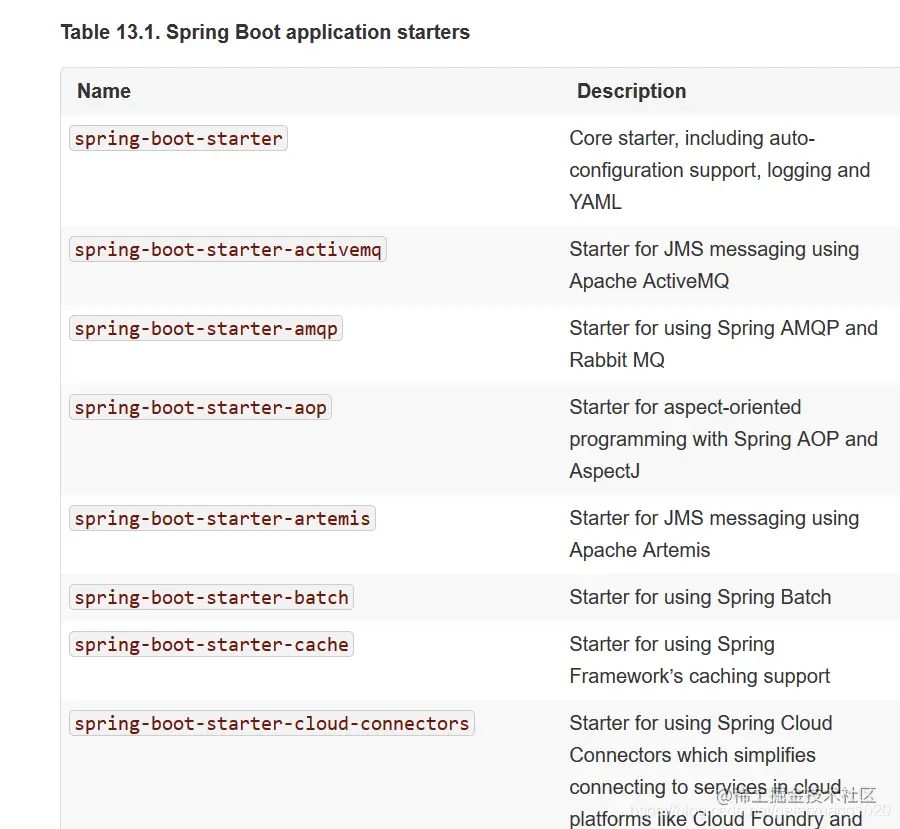Image resolution: width=900 pixels, height=829 pixels.
Task: Click the Spring Framework's caching support description
Action: 699,661
